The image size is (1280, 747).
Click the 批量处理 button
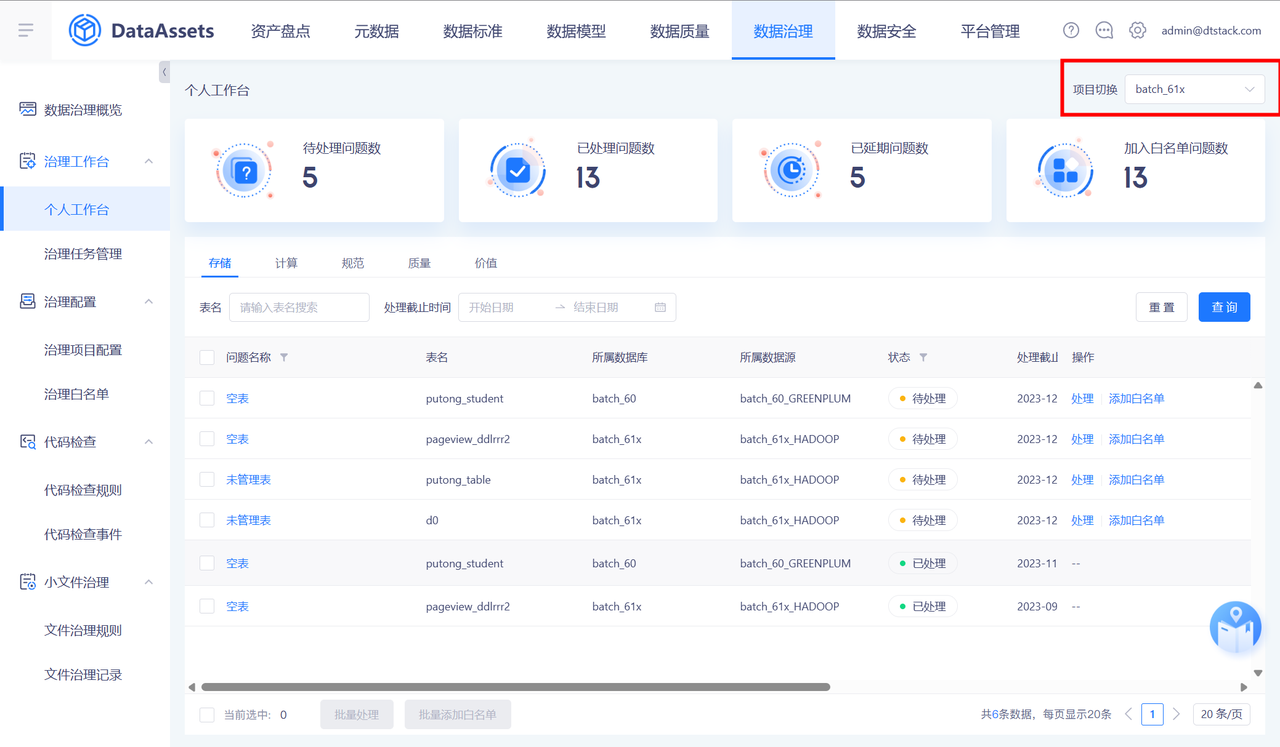[x=357, y=715]
